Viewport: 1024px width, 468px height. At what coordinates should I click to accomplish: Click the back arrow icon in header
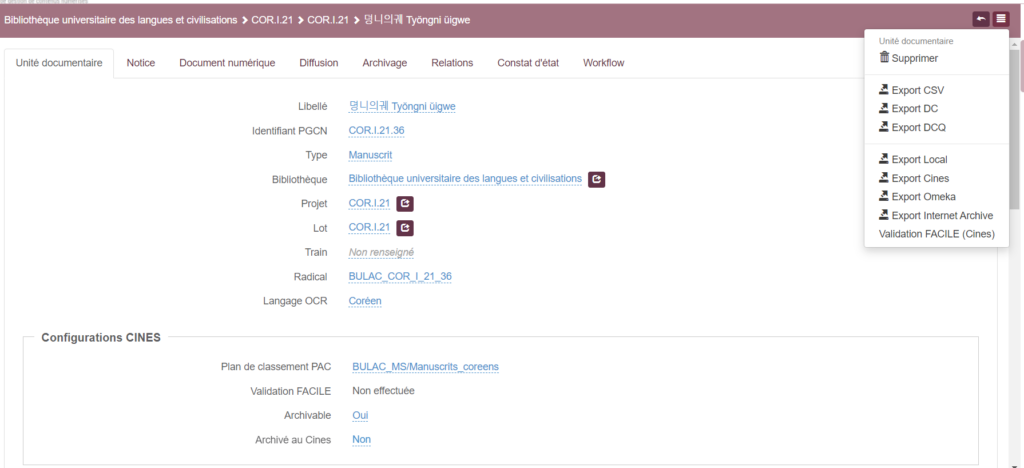tap(981, 20)
